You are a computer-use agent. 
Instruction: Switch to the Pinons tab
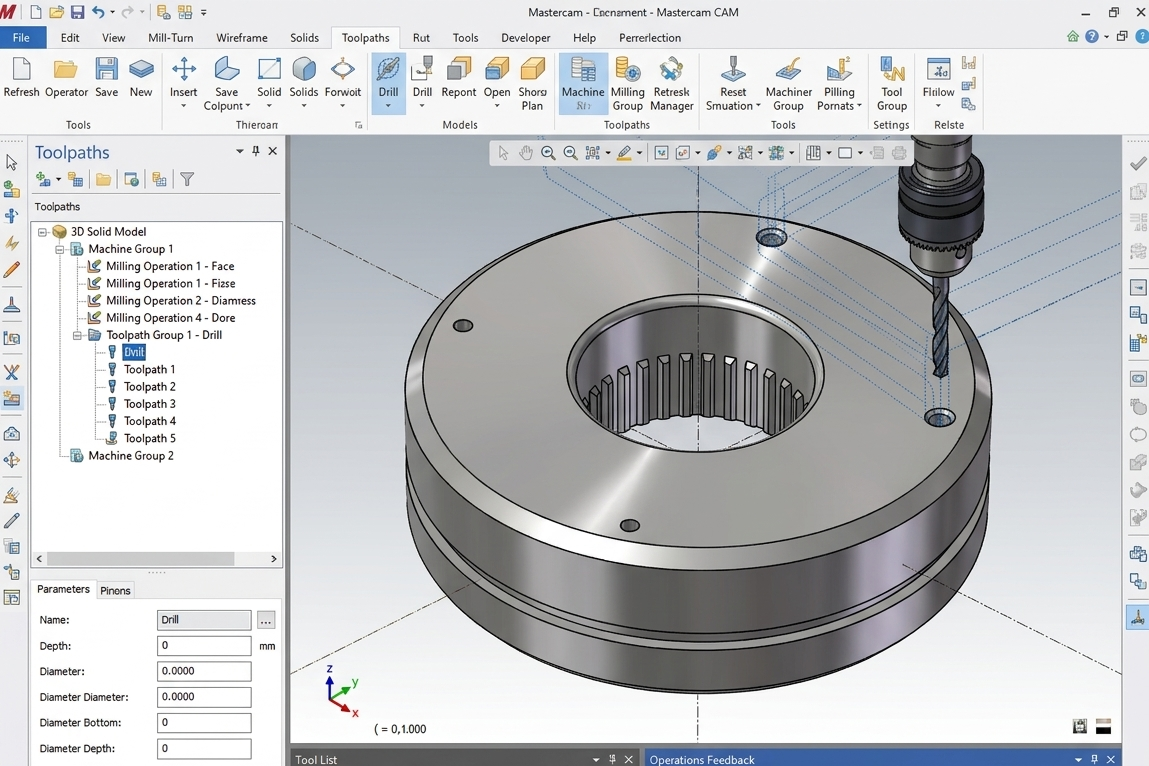115,590
